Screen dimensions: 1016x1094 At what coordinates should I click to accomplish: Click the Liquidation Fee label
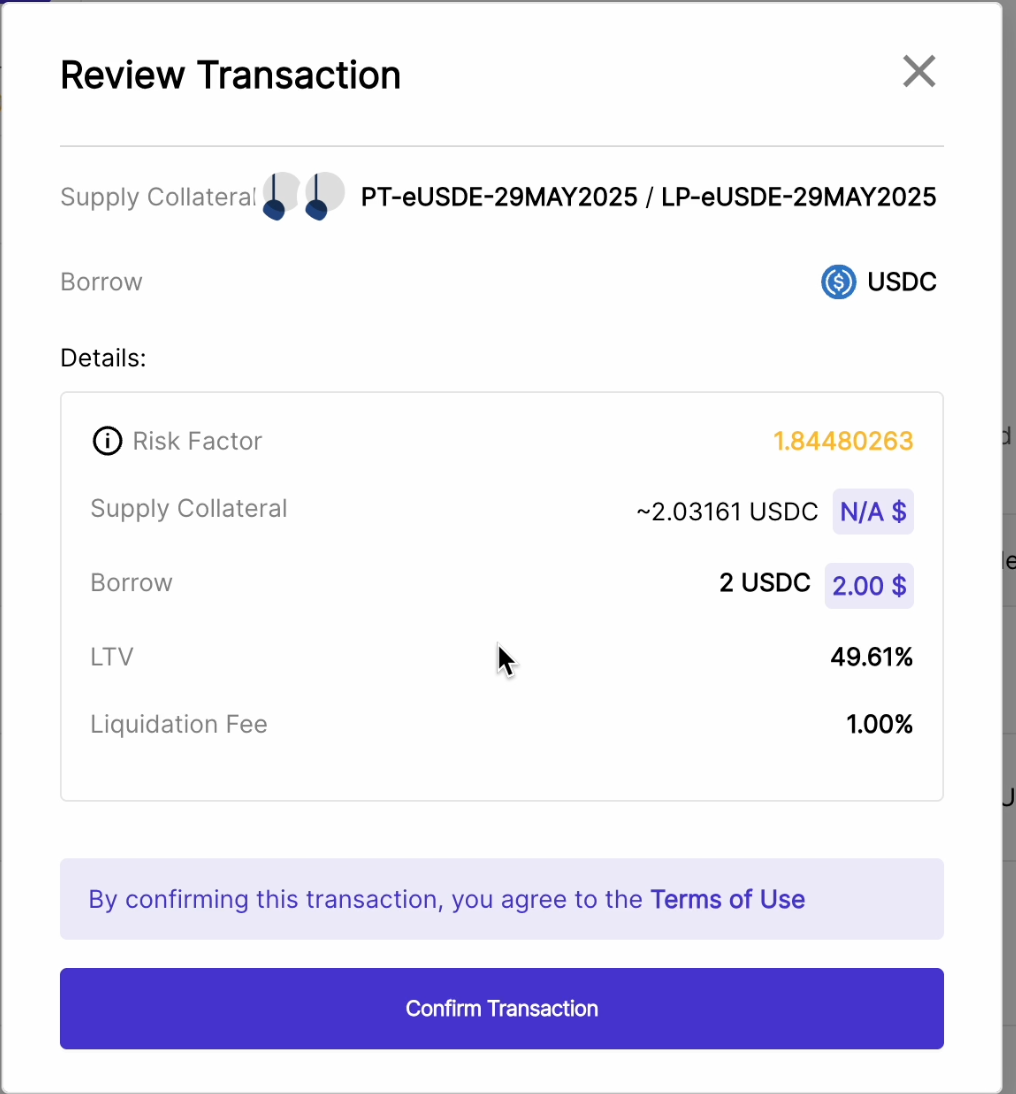(179, 724)
